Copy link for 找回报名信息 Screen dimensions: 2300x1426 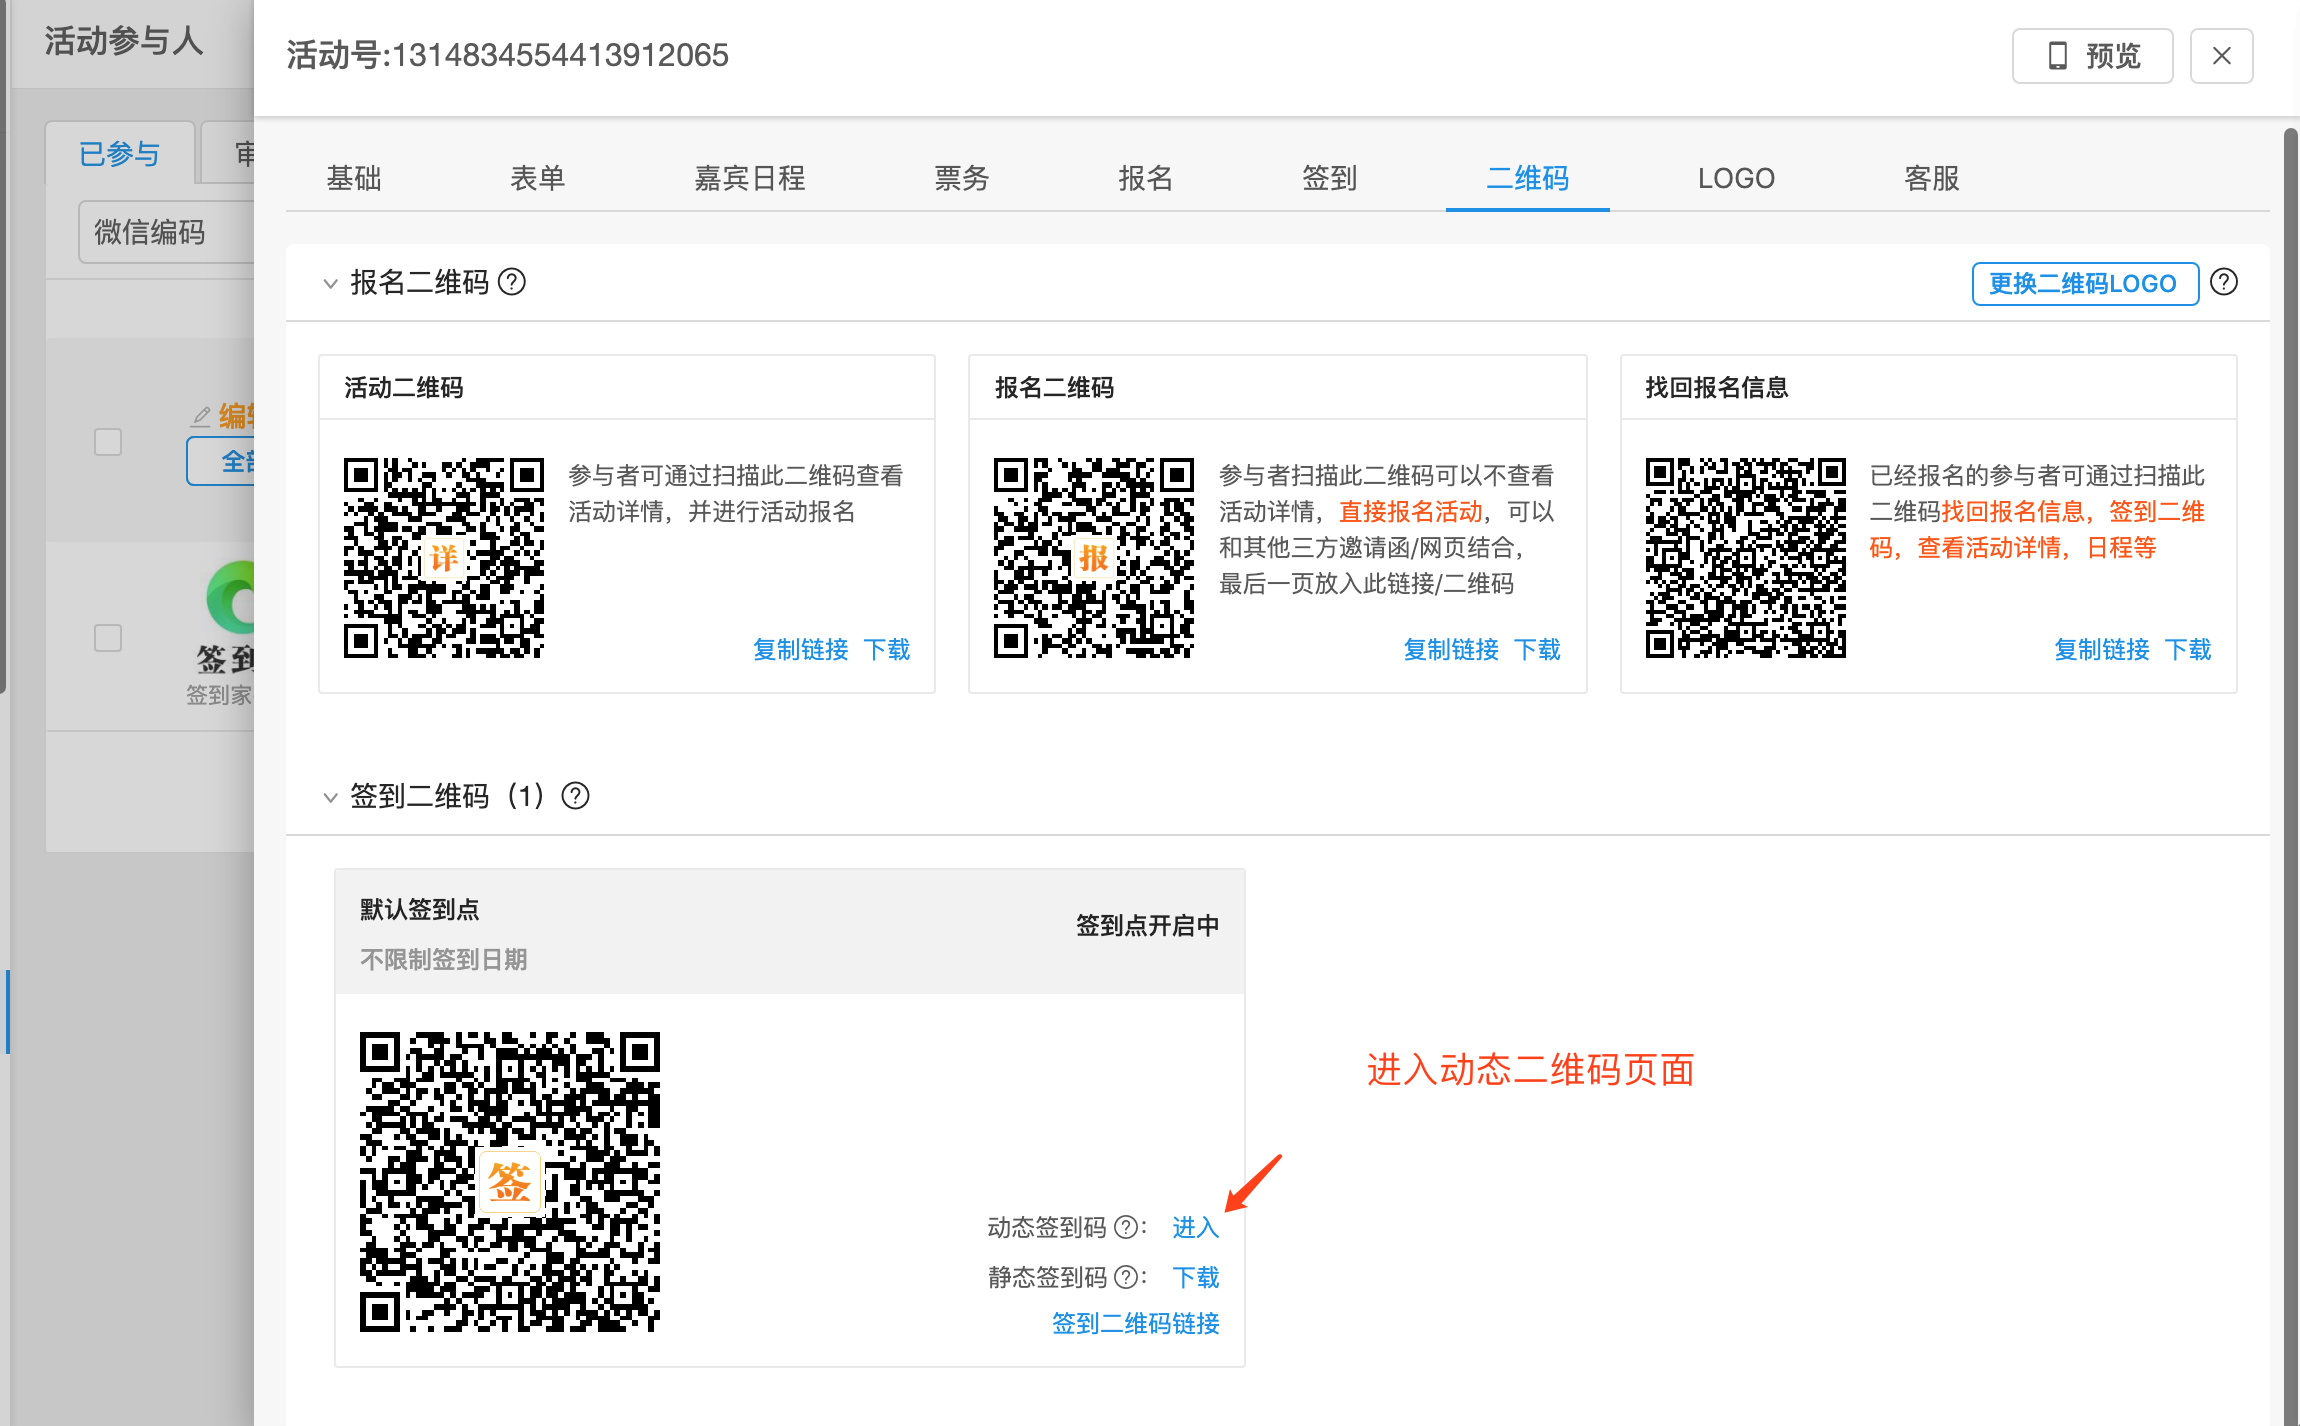point(2102,650)
